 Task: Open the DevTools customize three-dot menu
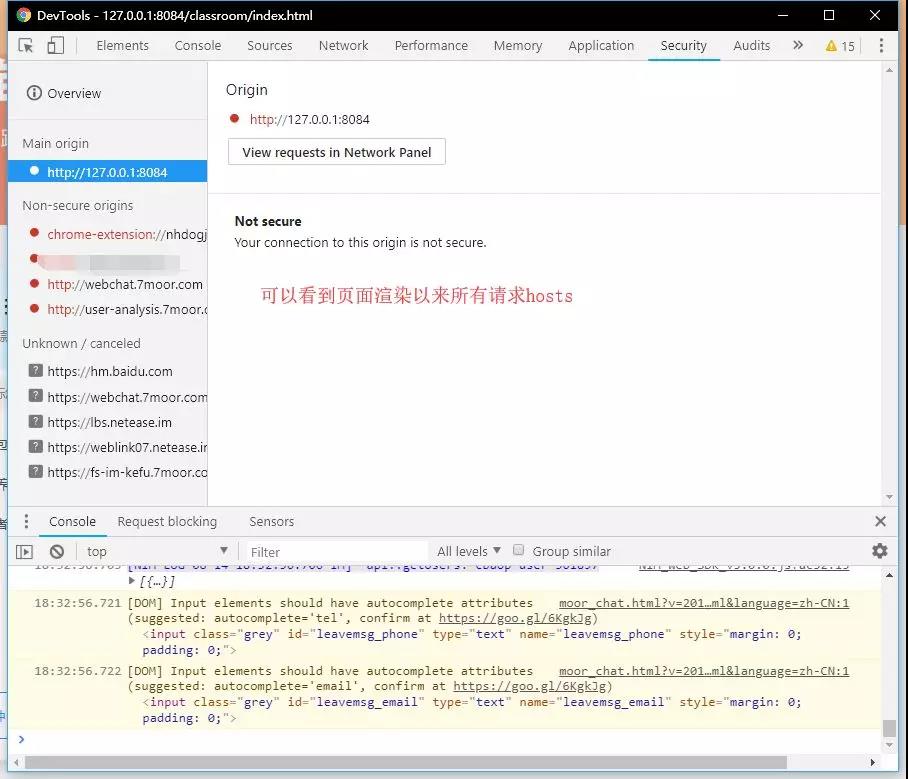[881, 46]
